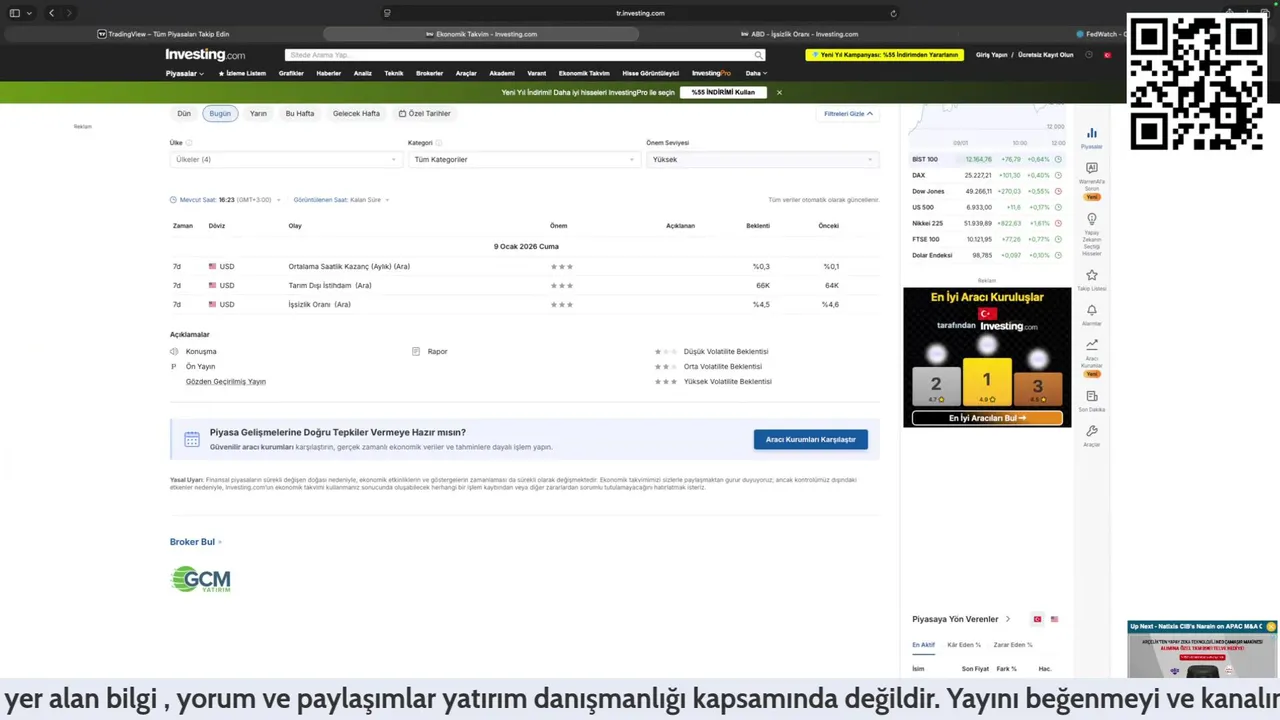Image resolution: width=1280 pixels, height=720 pixels.
Task: Select the Kâr Eden % tab
Action: (x=964, y=645)
